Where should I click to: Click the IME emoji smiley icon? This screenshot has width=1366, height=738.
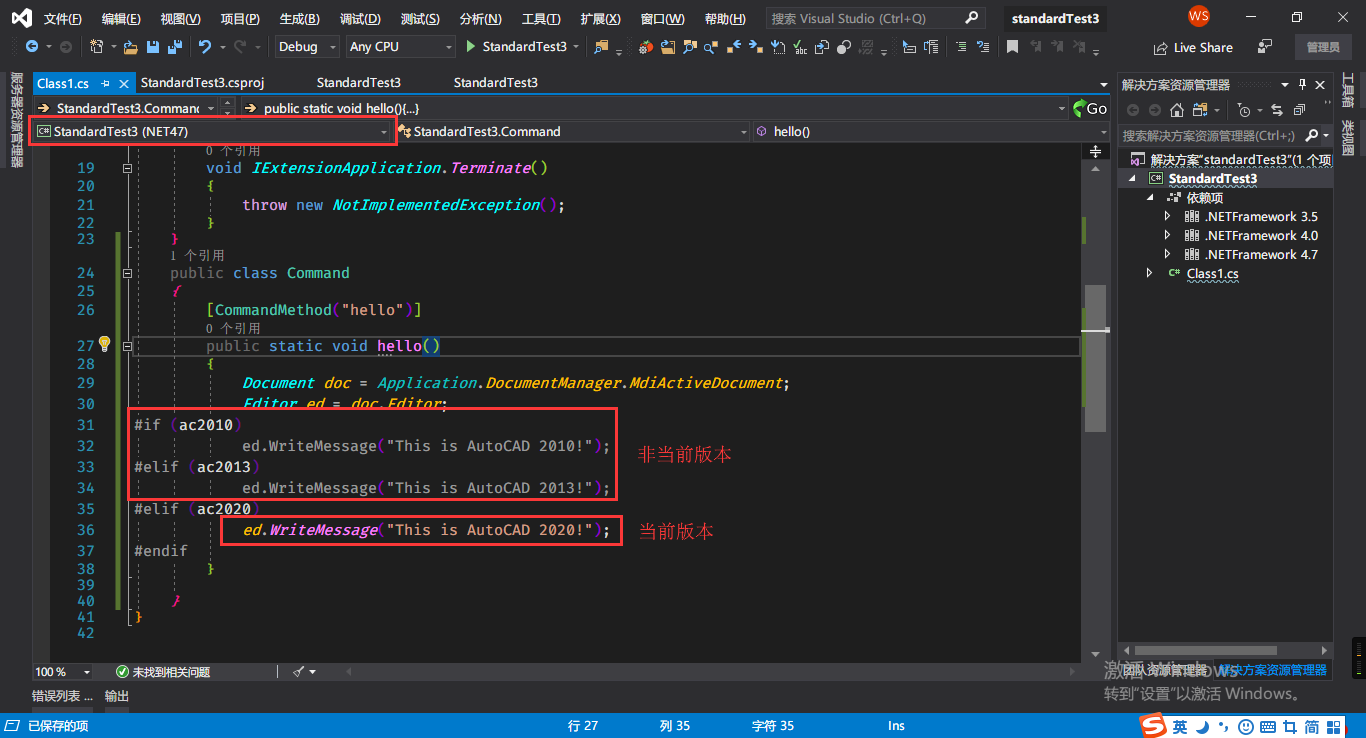(1246, 727)
